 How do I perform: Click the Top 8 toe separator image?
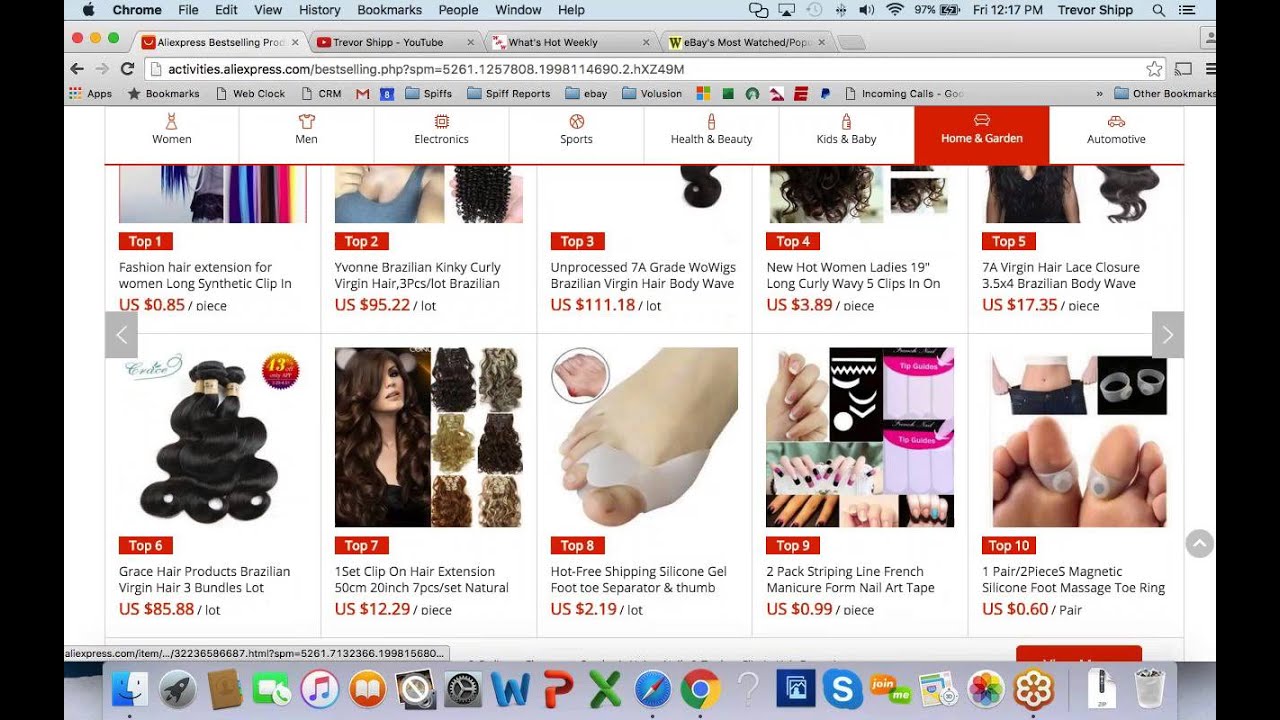(x=644, y=437)
